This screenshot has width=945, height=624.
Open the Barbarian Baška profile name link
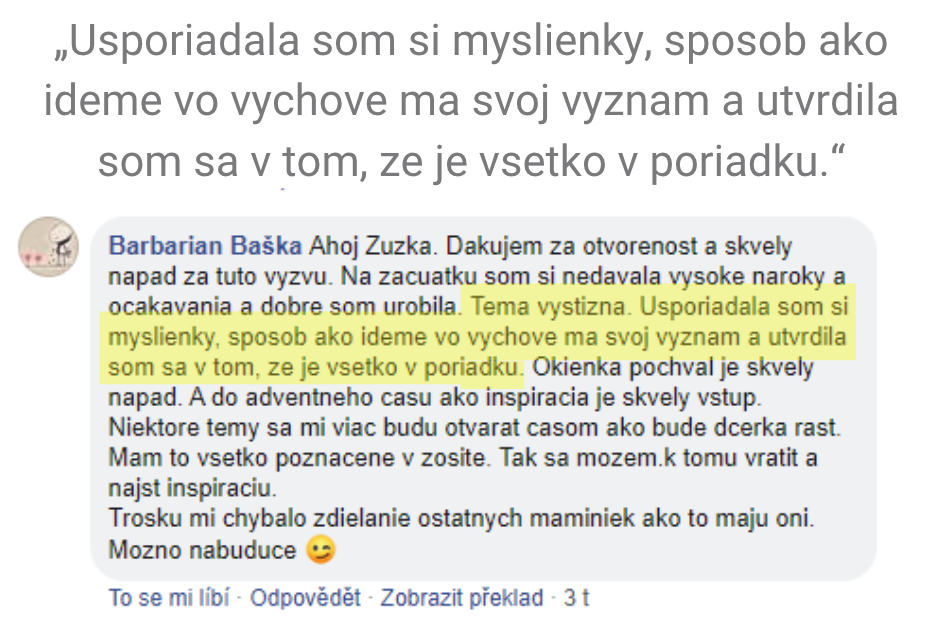pos(206,246)
